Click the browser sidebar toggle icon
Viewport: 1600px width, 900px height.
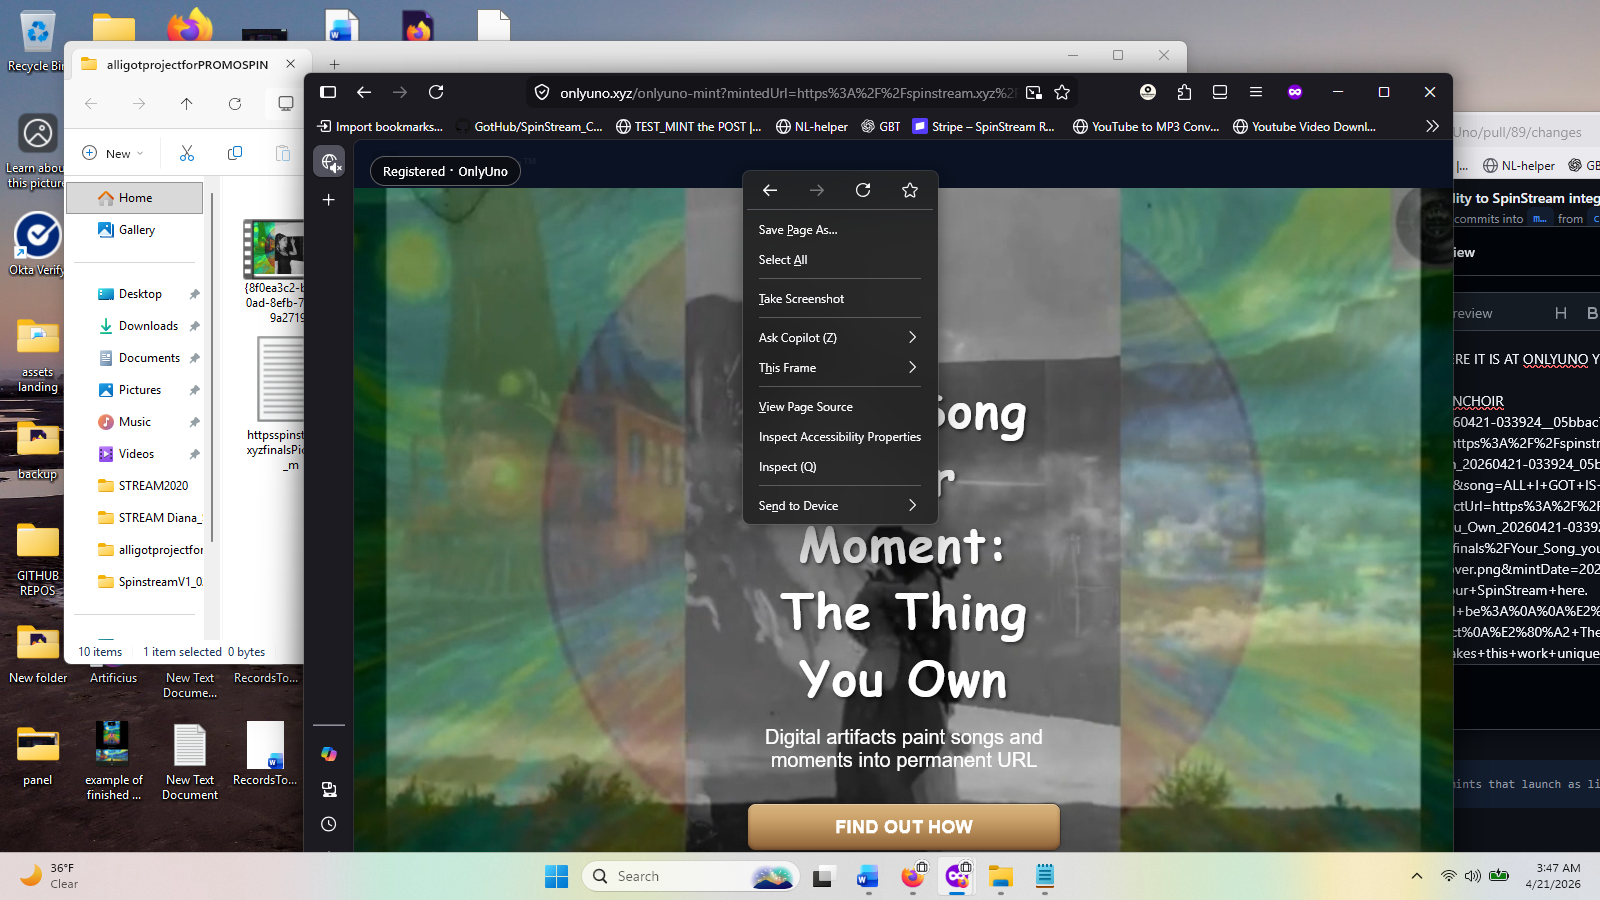pos(328,92)
